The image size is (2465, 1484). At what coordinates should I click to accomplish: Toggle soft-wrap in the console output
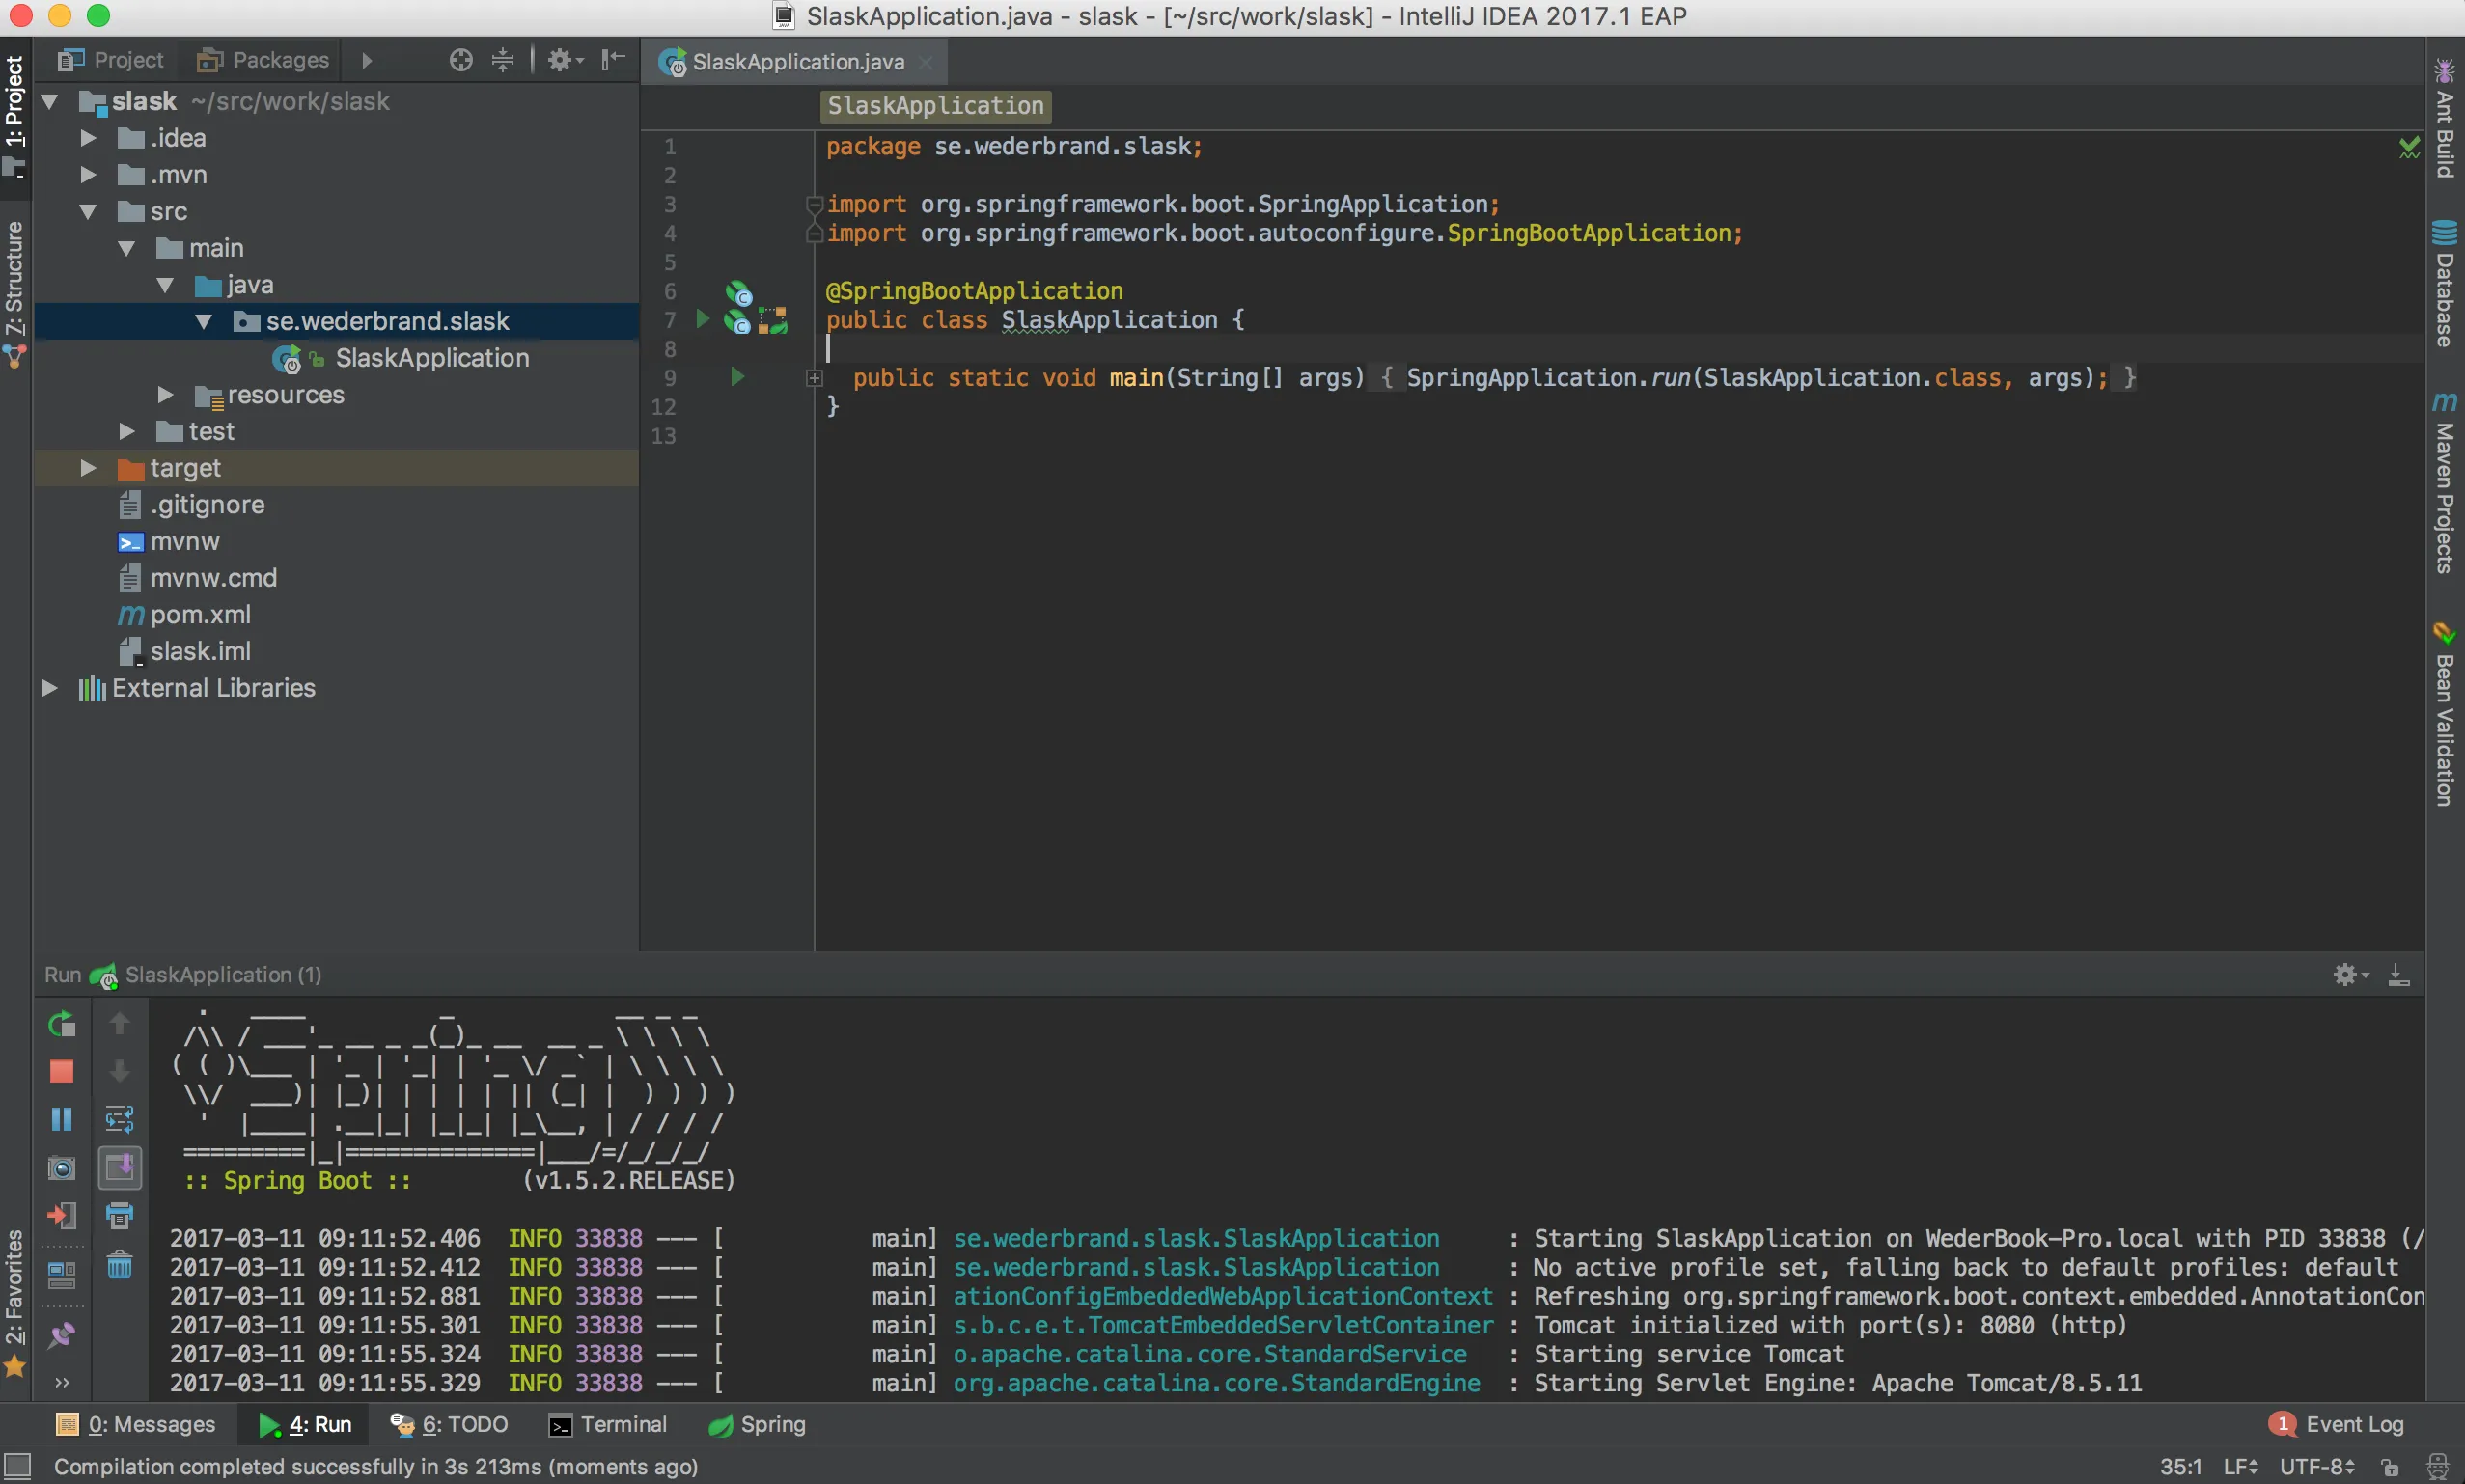(119, 1119)
